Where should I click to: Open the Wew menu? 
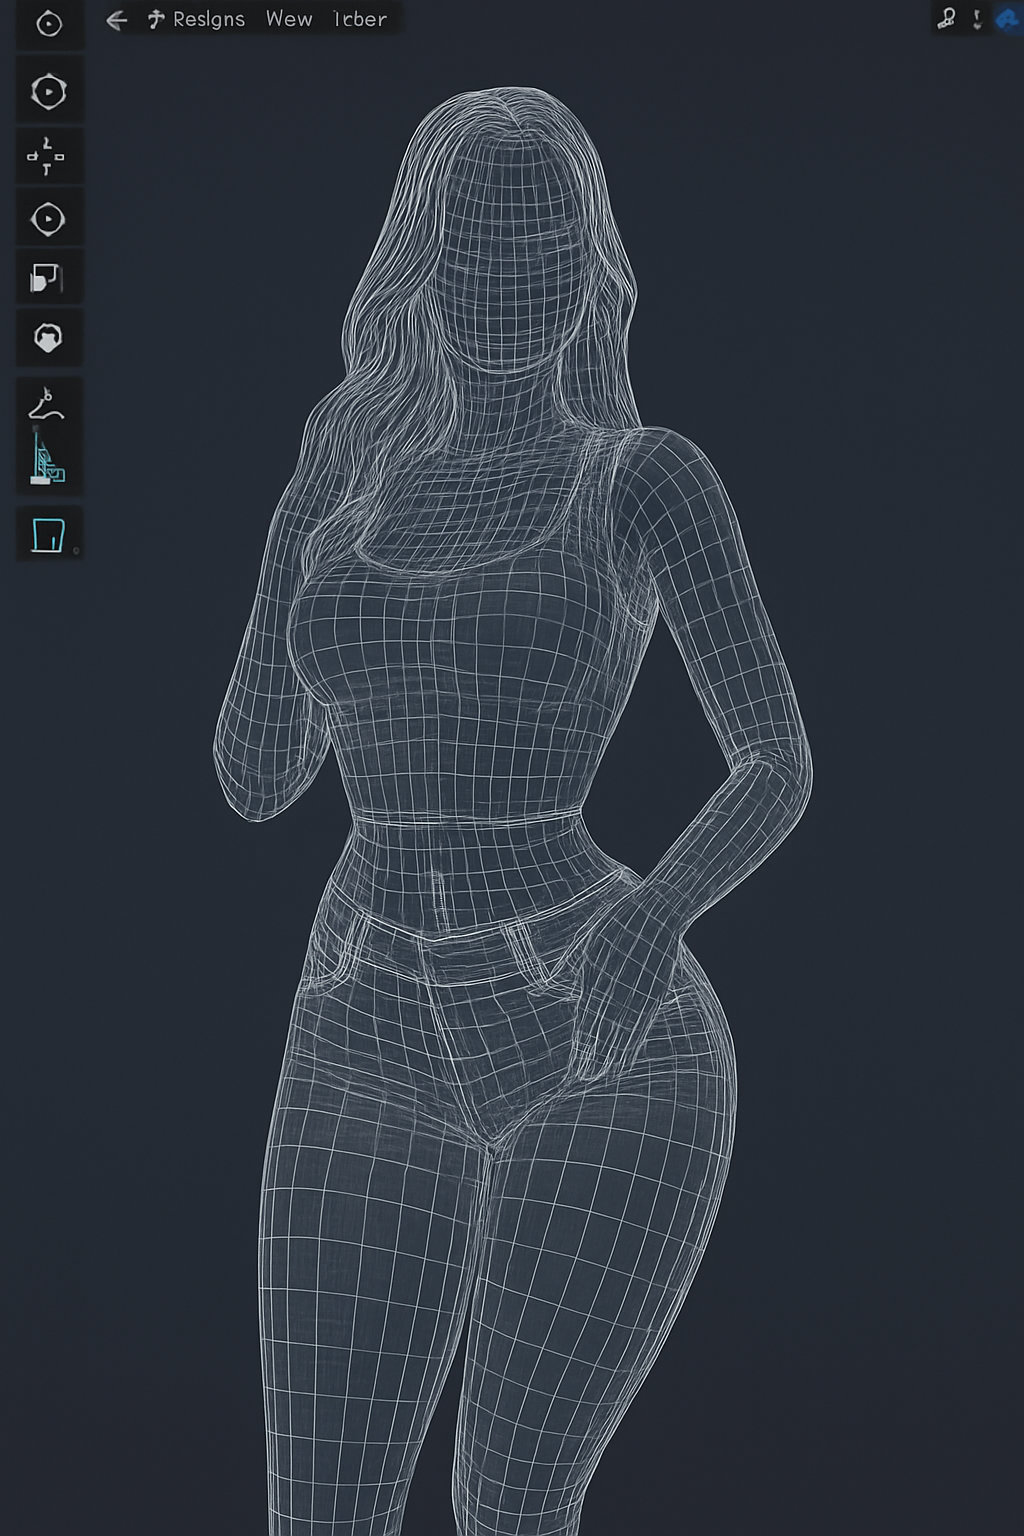[288, 18]
